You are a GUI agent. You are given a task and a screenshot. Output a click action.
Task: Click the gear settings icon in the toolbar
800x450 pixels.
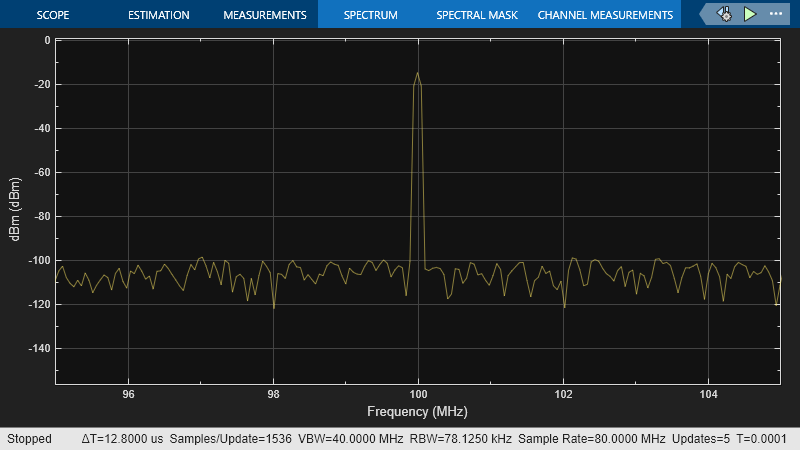[724, 15]
